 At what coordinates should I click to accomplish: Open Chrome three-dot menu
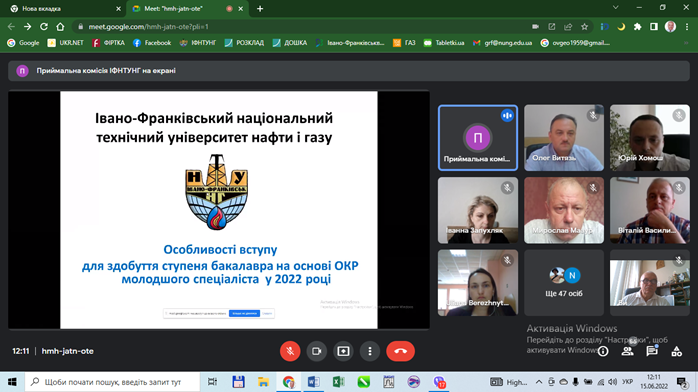coord(687,27)
